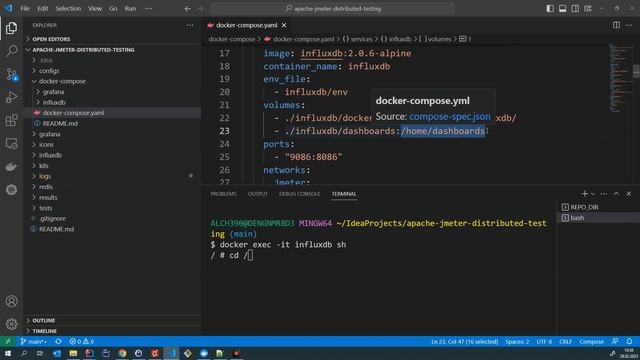
Task: Open Explorer Views and More Actions ellipsis
Action: (x=190, y=25)
